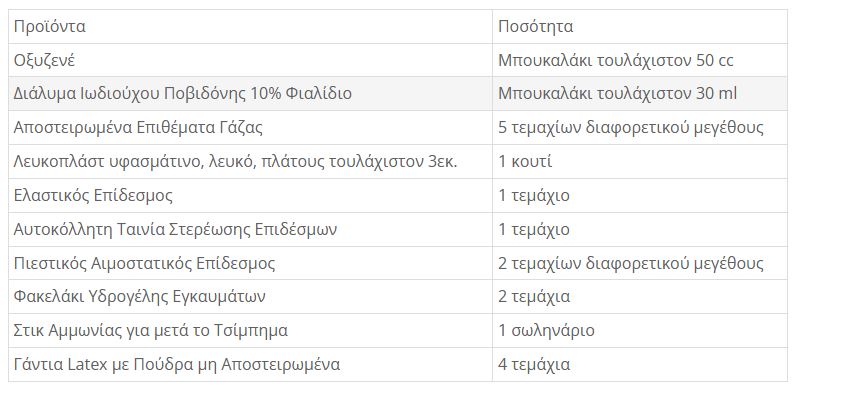Select the Αυτοκόλλητη Ταινία Στερέωσης Επιδέσμων cell
The height and width of the screenshot is (394, 848).
pos(250,229)
